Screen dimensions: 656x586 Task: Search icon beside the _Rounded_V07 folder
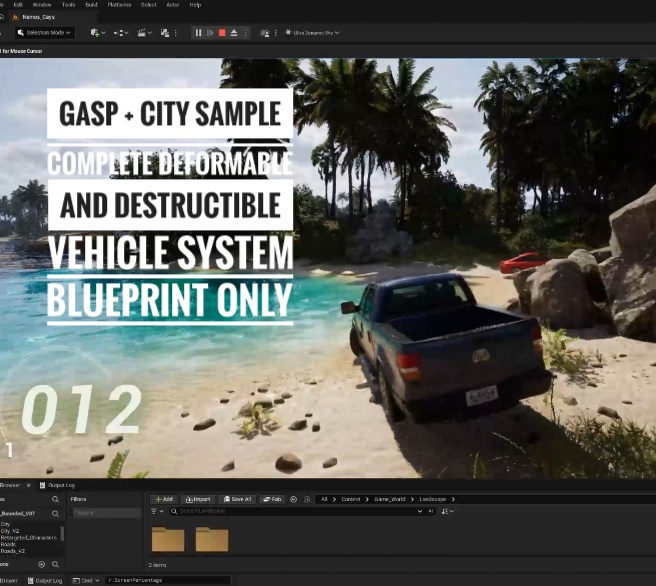click(x=55, y=514)
